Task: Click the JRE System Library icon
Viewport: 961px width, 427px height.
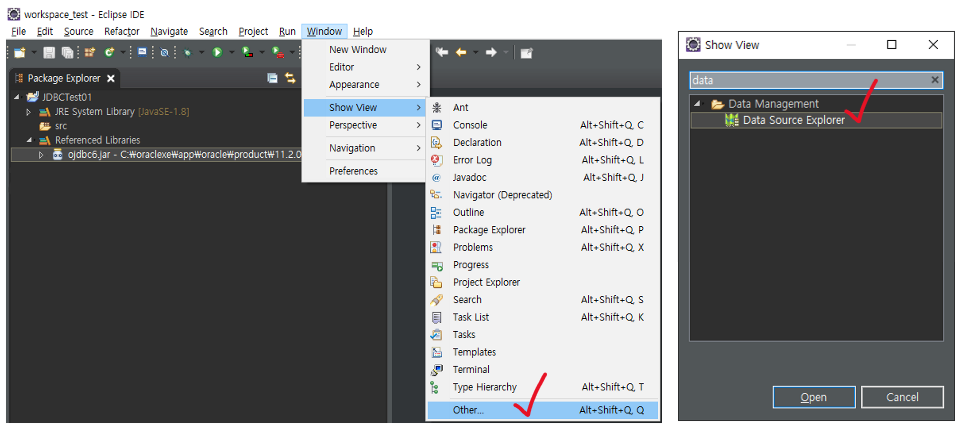Action: pos(44,112)
